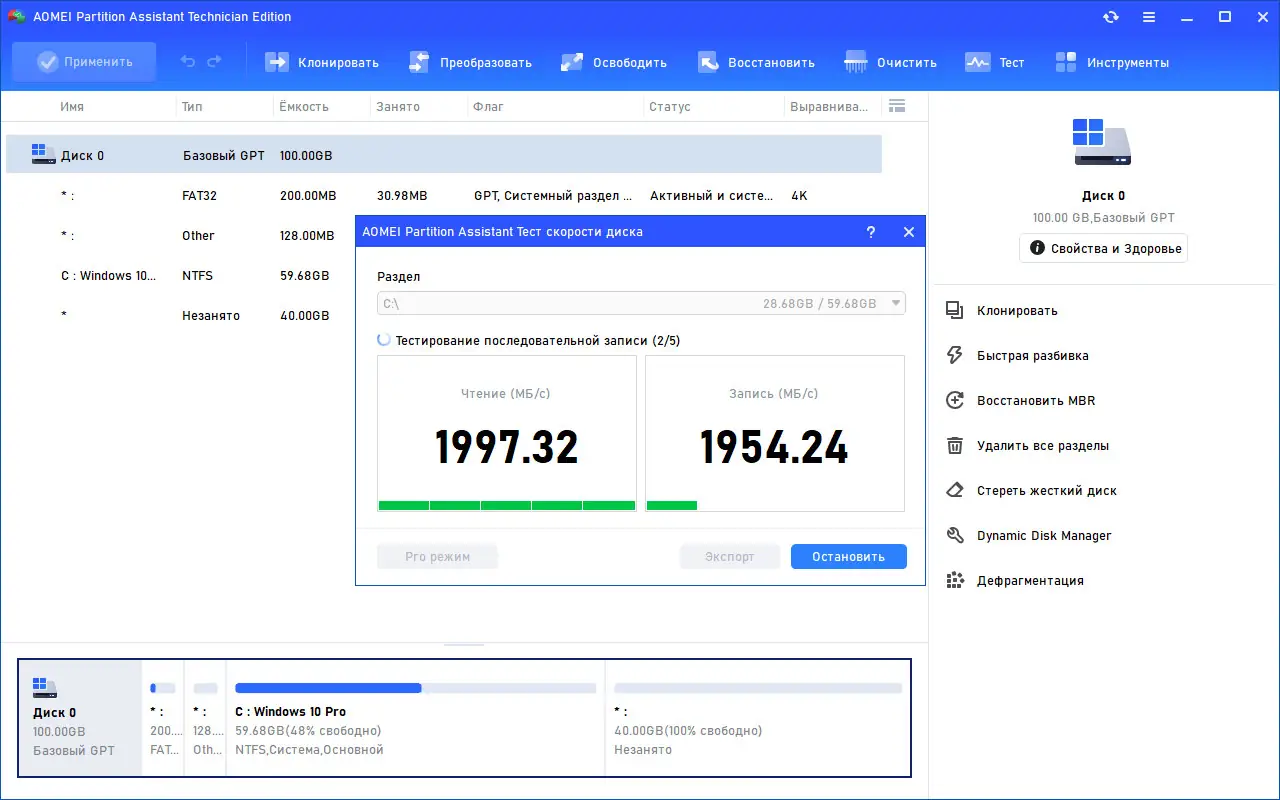Click the Удалить все разделы trash icon
Screen dimensions: 1280x800
pyautogui.click(x=955, y=446)
